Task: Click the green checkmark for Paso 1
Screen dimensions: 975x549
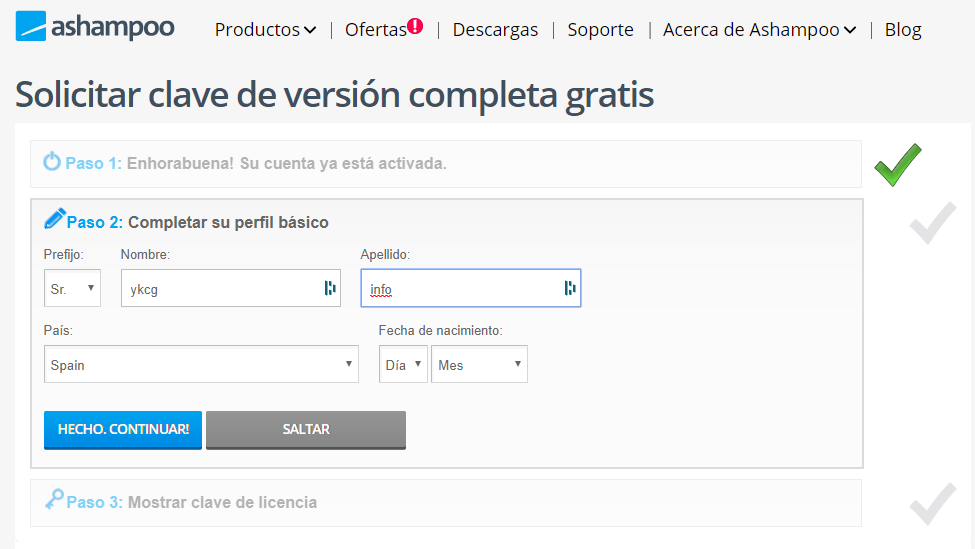Action: coord(898,165)
